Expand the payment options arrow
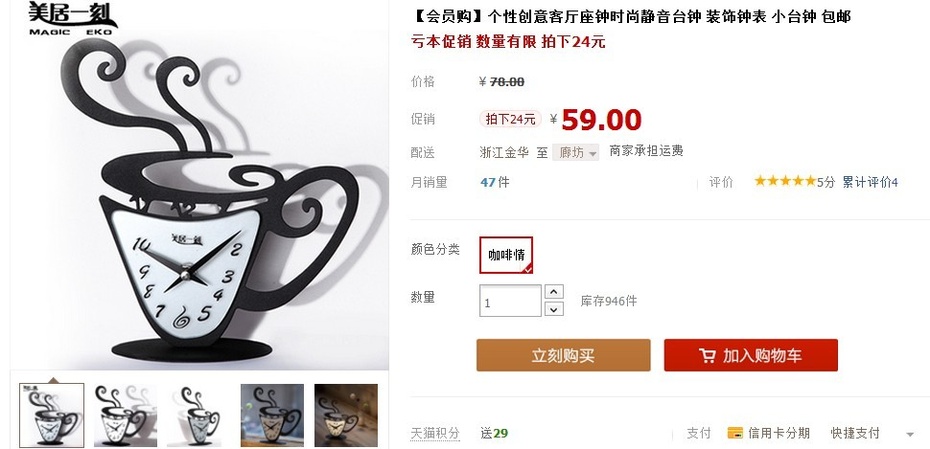The image size is (930, 449). [x=910, y=435]
